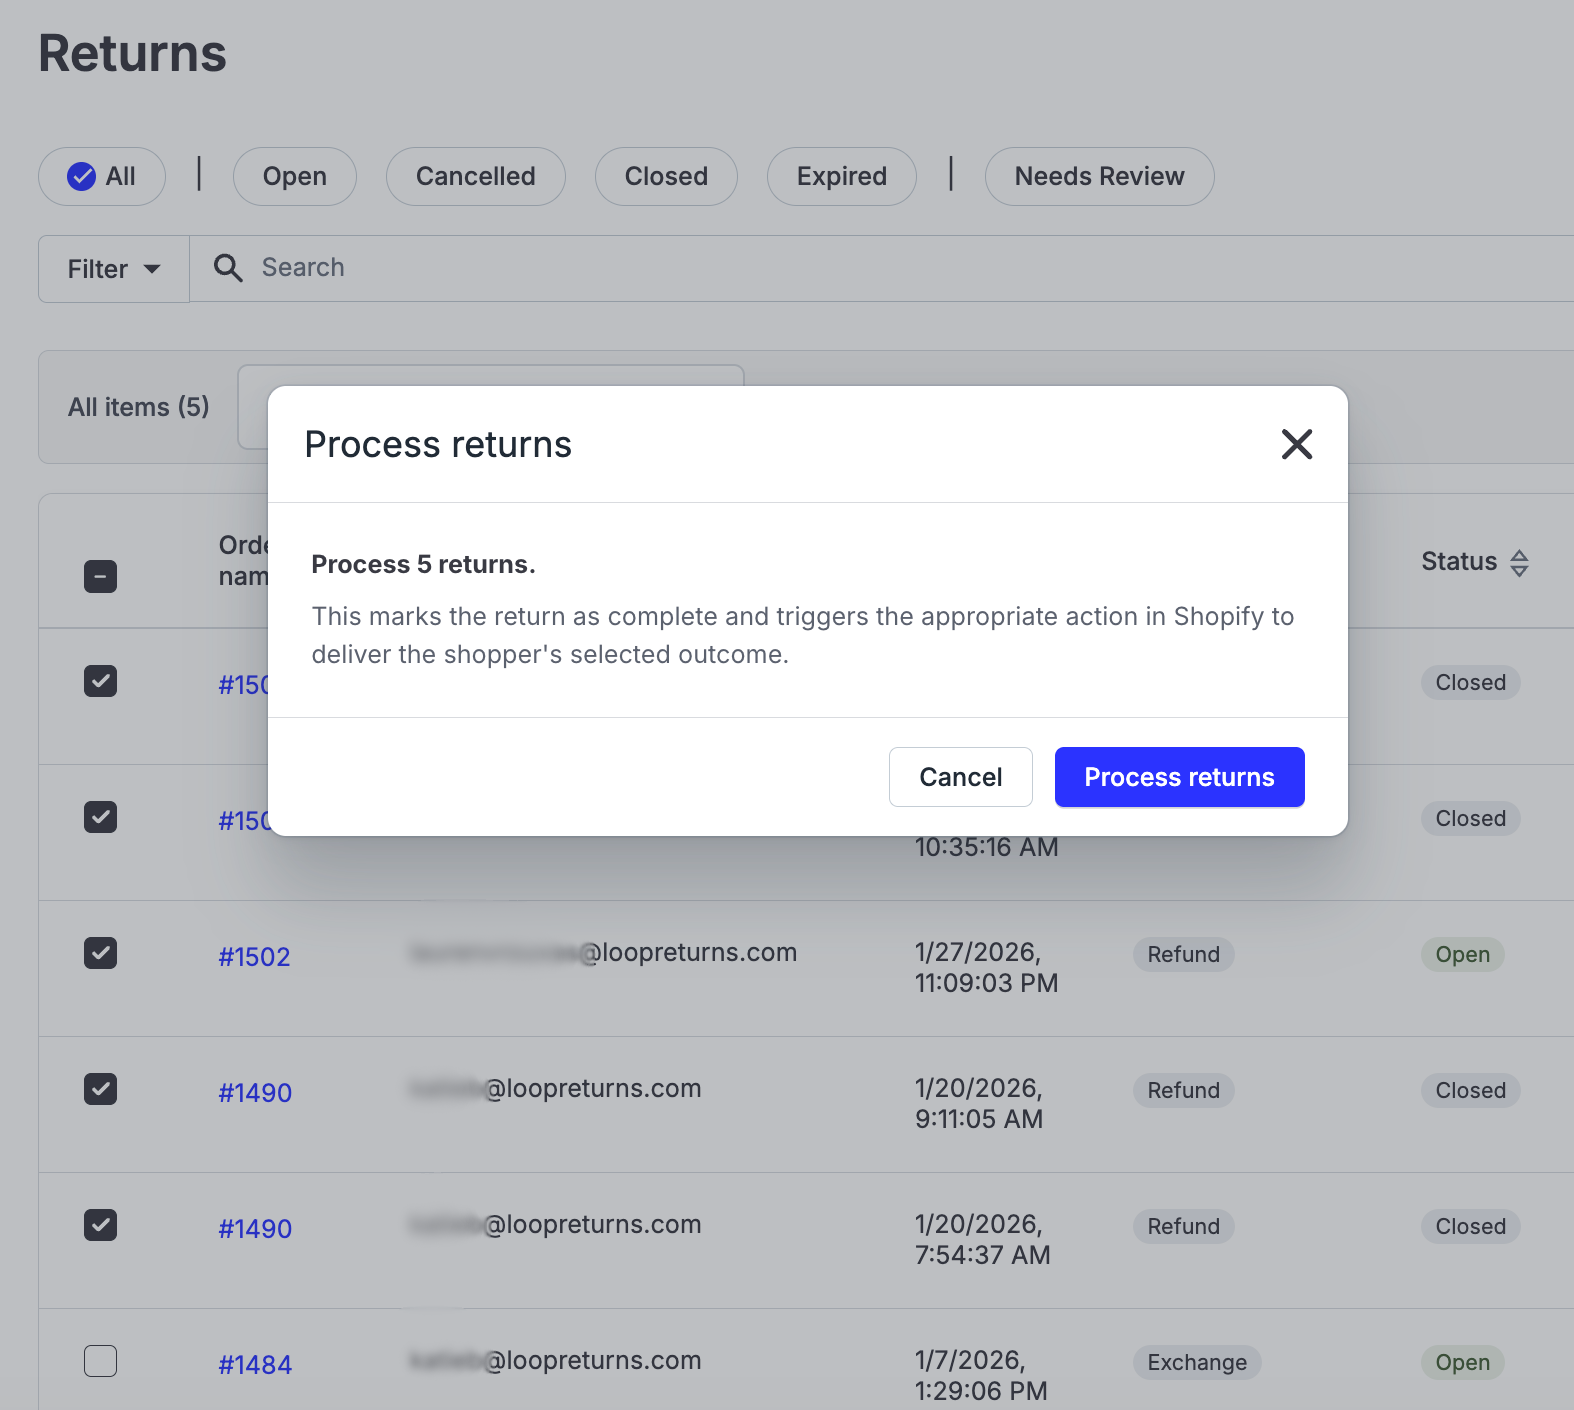The height and width of the screenshot is (1410, 1574).
Task: Uncheck the order #1502 row checkbox
Action: pos(100,953)
